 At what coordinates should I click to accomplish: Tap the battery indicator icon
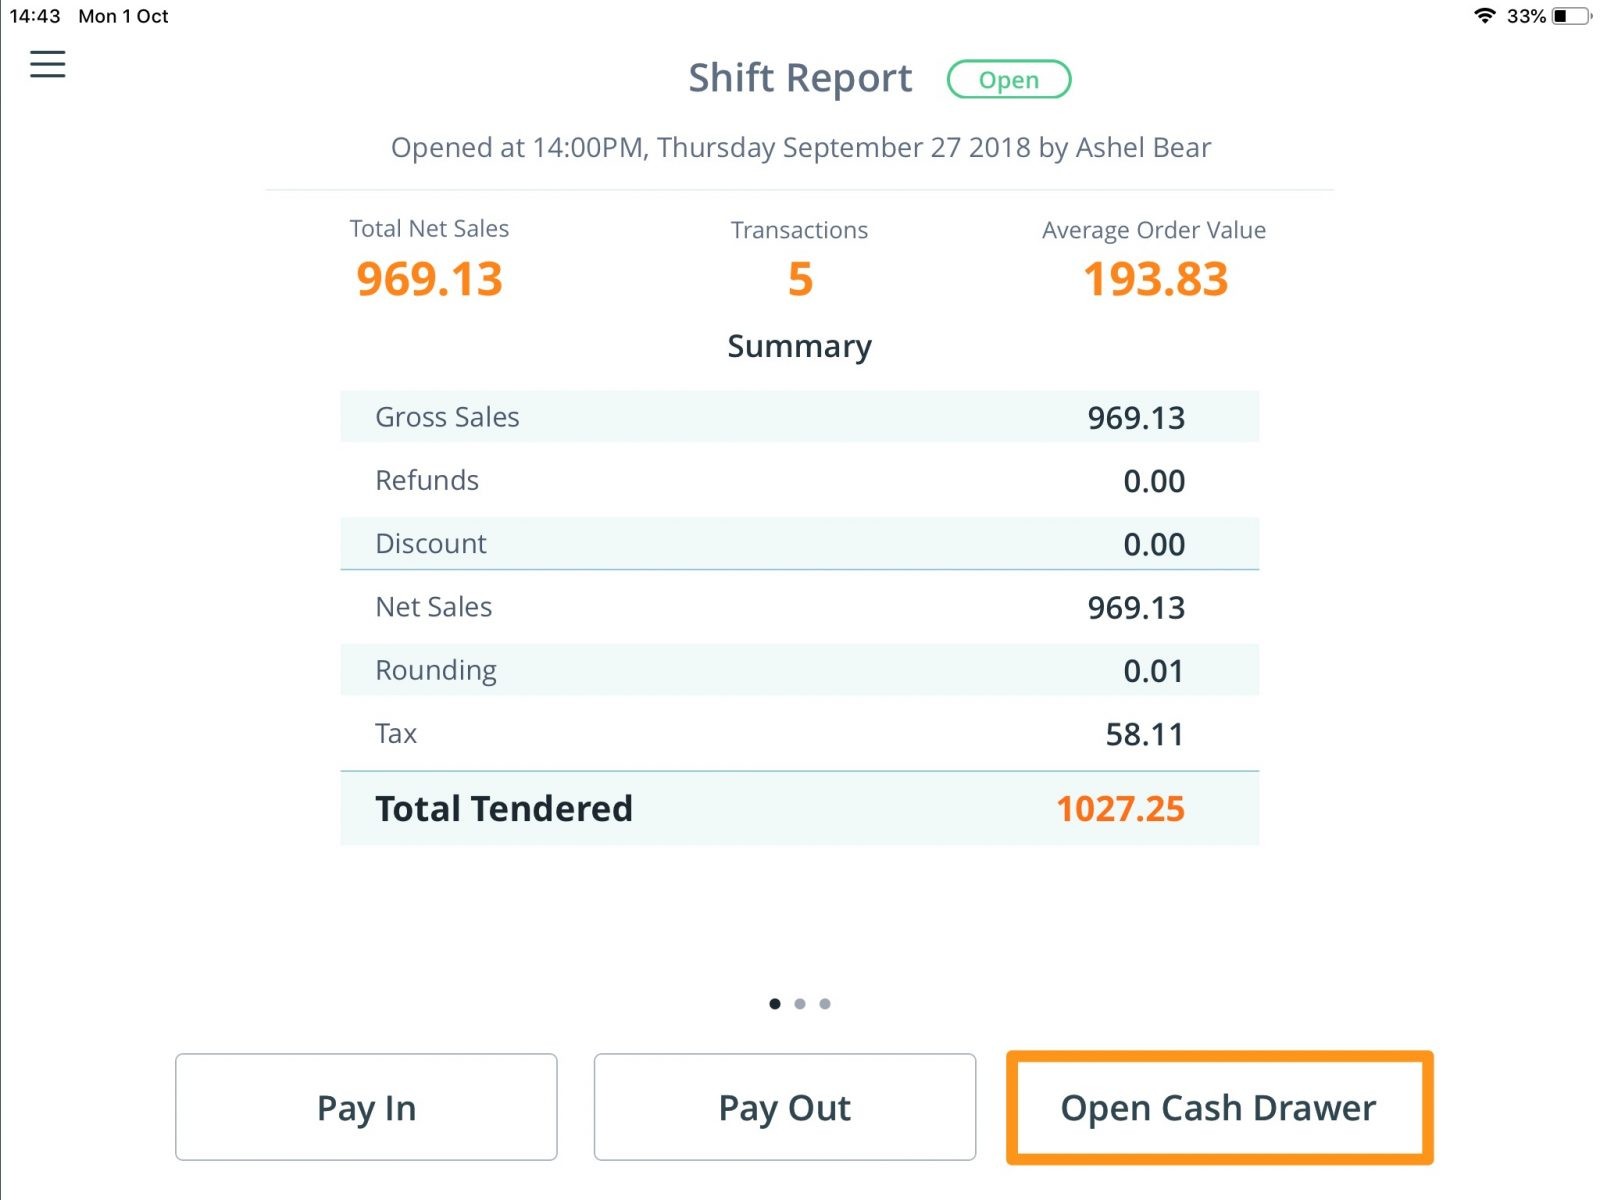coord(1571,16)
